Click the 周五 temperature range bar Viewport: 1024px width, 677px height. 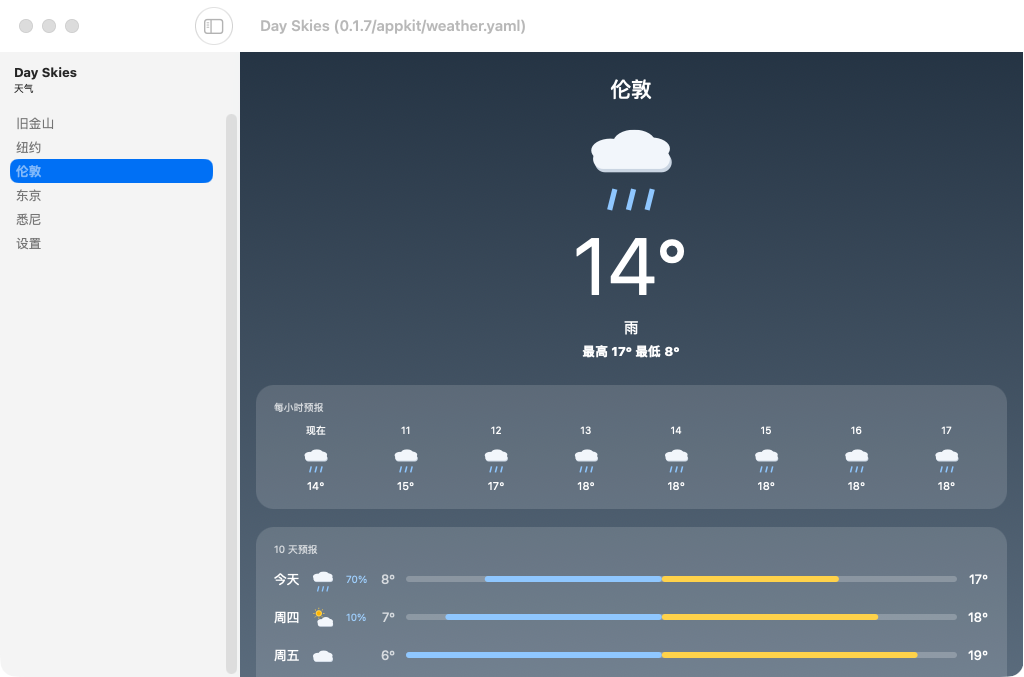681,655
